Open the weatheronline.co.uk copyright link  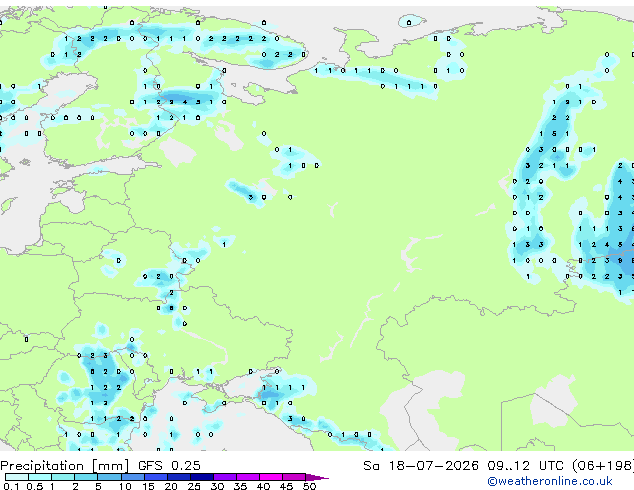click(x=550, y=481)
